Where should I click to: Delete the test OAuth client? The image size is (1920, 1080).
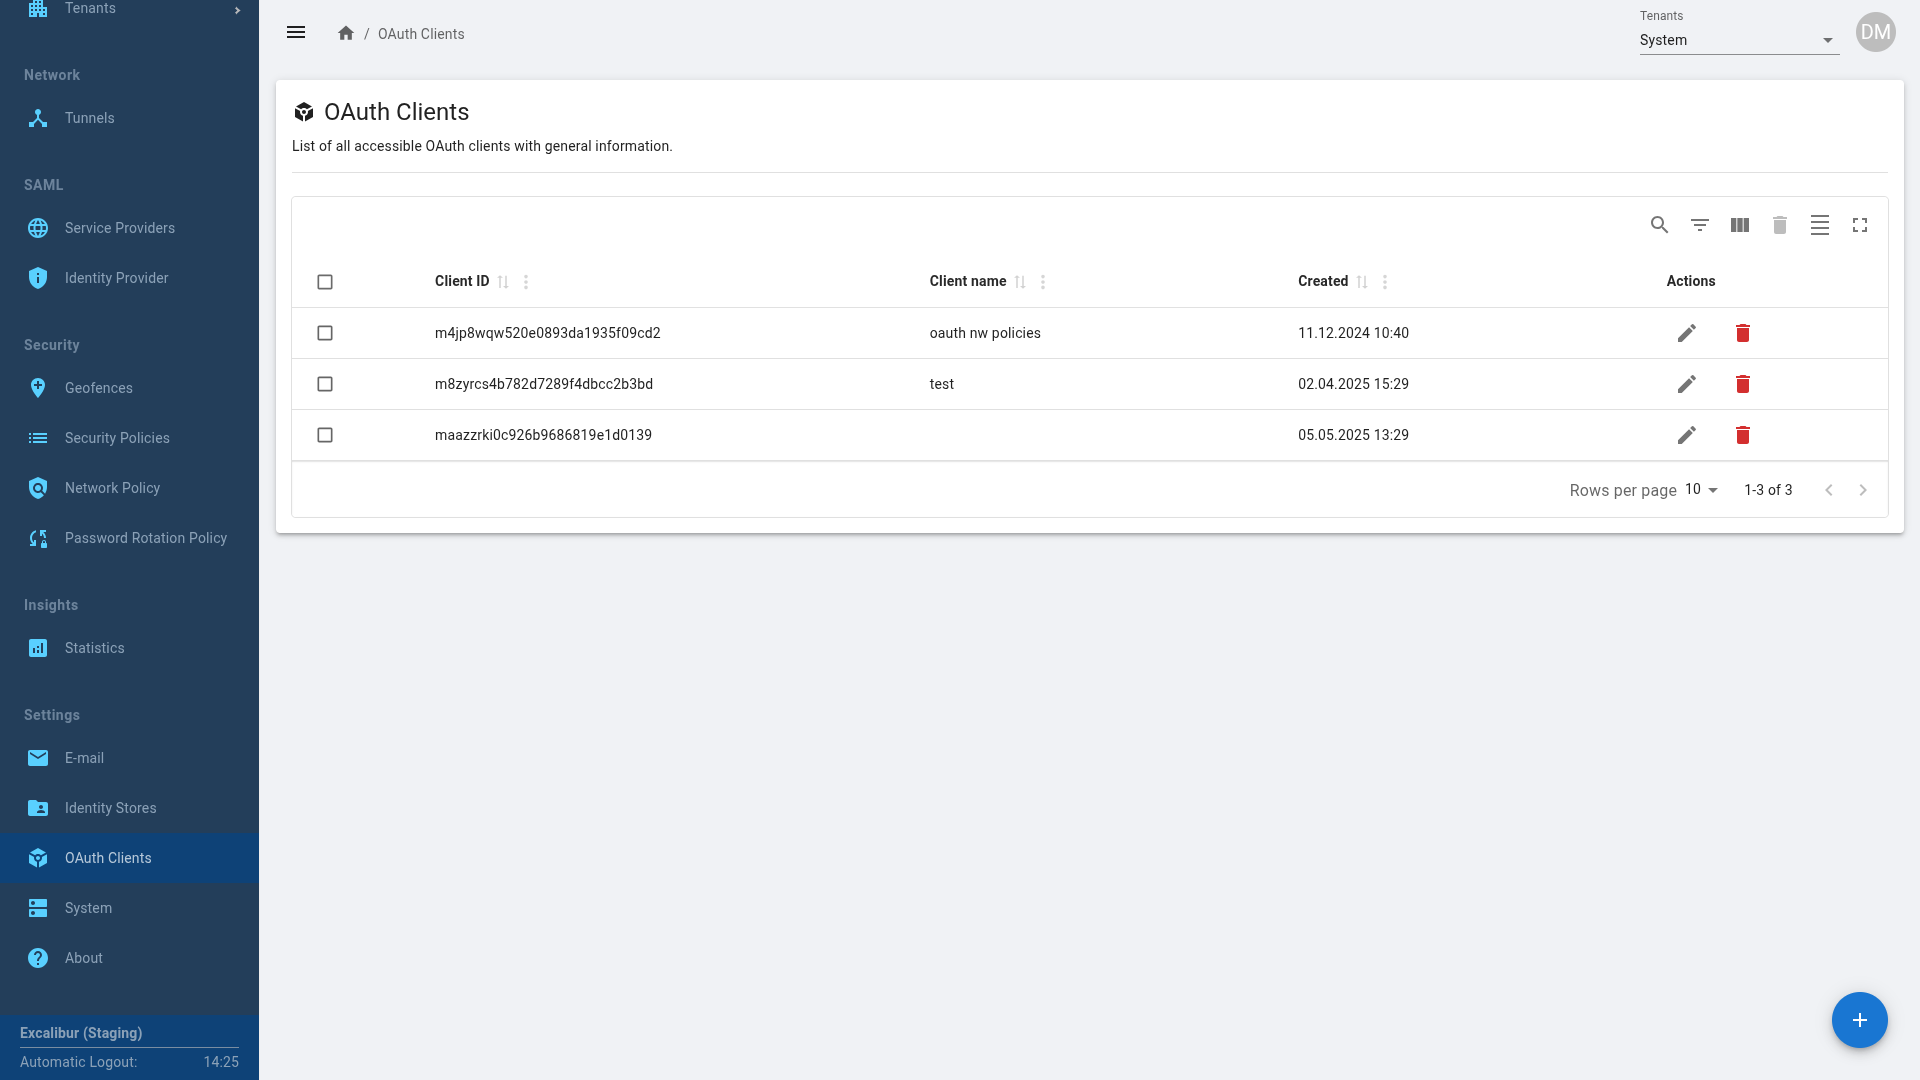[x=1742, y=384]
